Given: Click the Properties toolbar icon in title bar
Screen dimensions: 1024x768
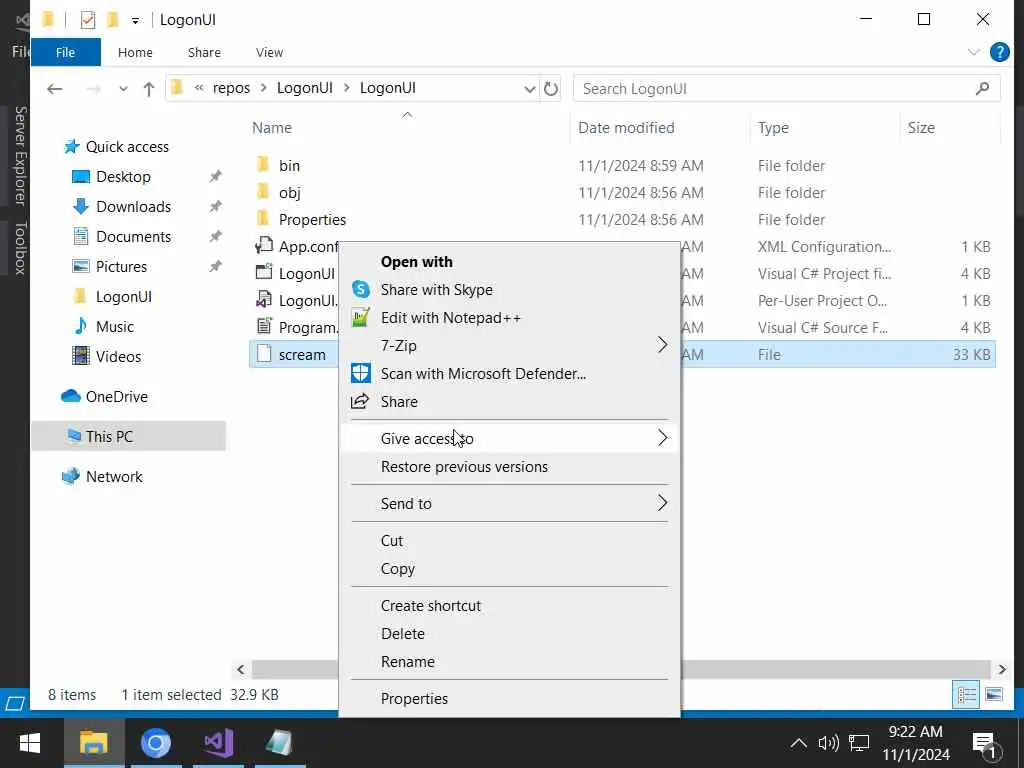Looking at the screenshot, I should 88,20.
